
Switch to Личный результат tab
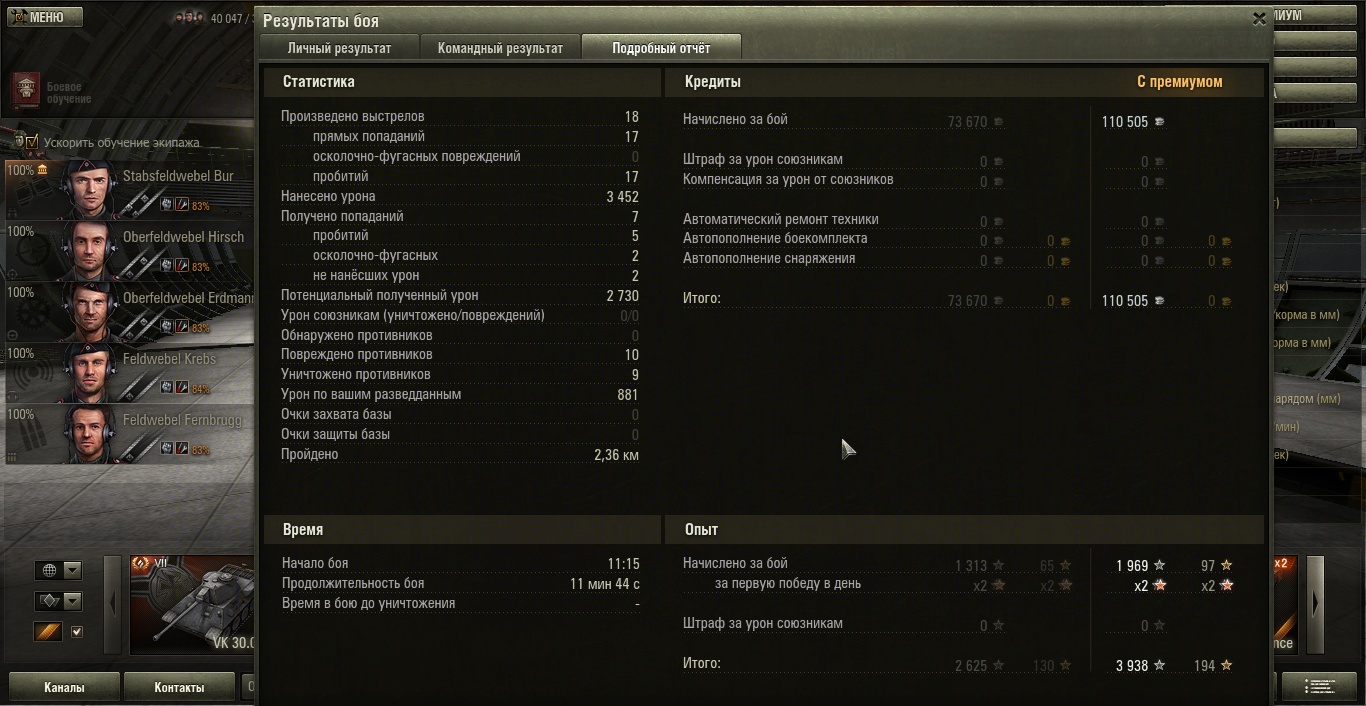tap(339, 48)
